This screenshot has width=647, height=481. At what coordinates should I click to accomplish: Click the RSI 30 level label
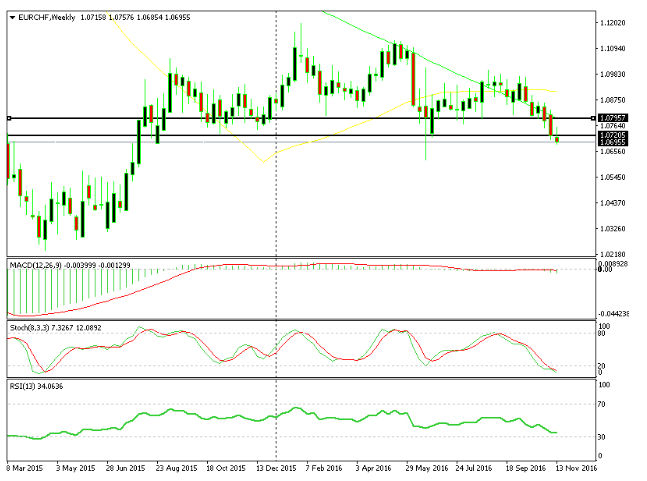pos(602,437)
